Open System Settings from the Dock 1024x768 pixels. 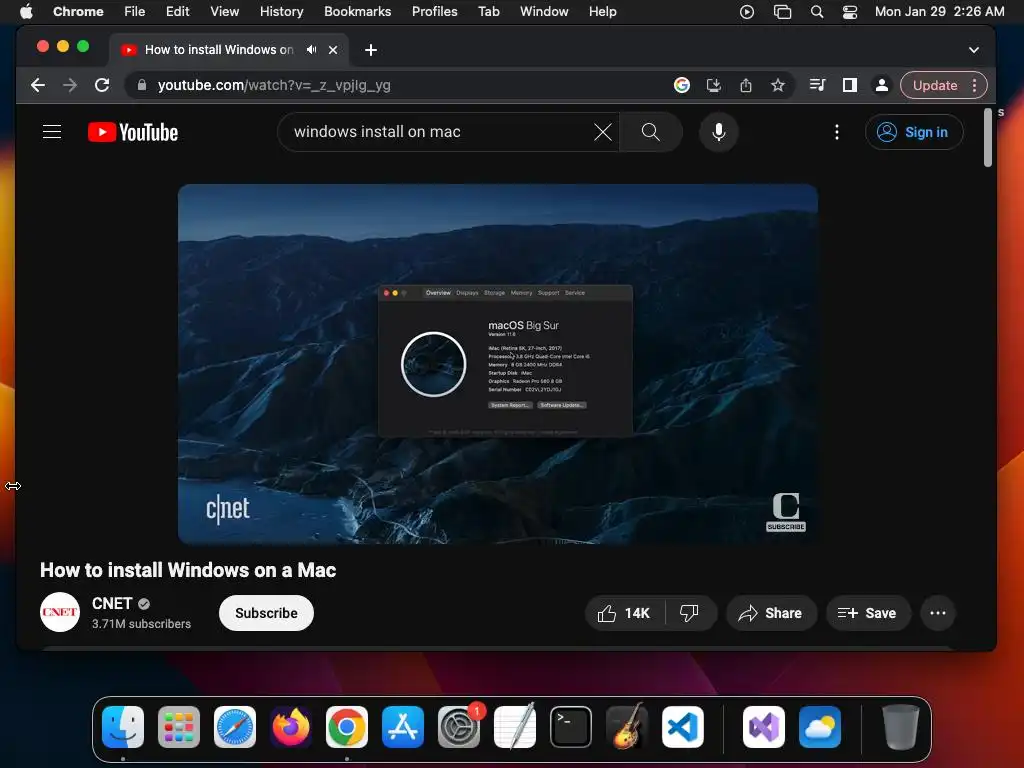[459, 727]
